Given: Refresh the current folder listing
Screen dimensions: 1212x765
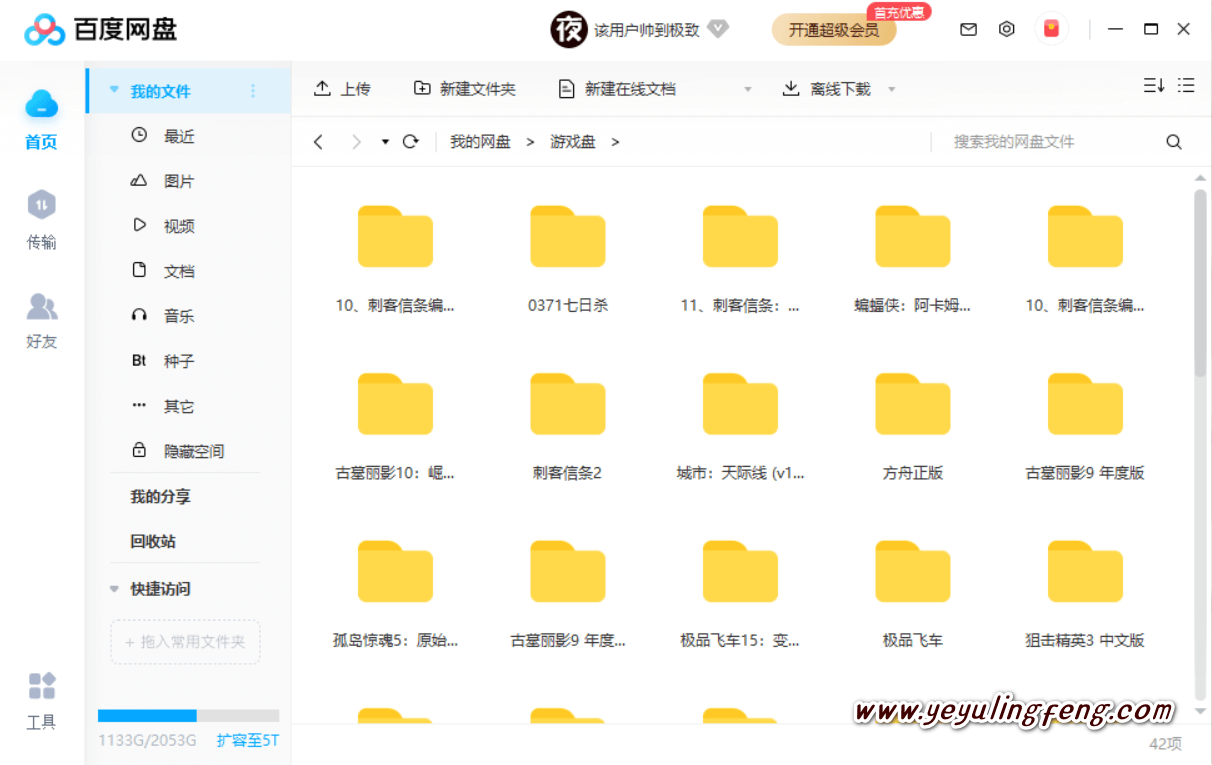Looking at the screenshot, I should [410, 142].
